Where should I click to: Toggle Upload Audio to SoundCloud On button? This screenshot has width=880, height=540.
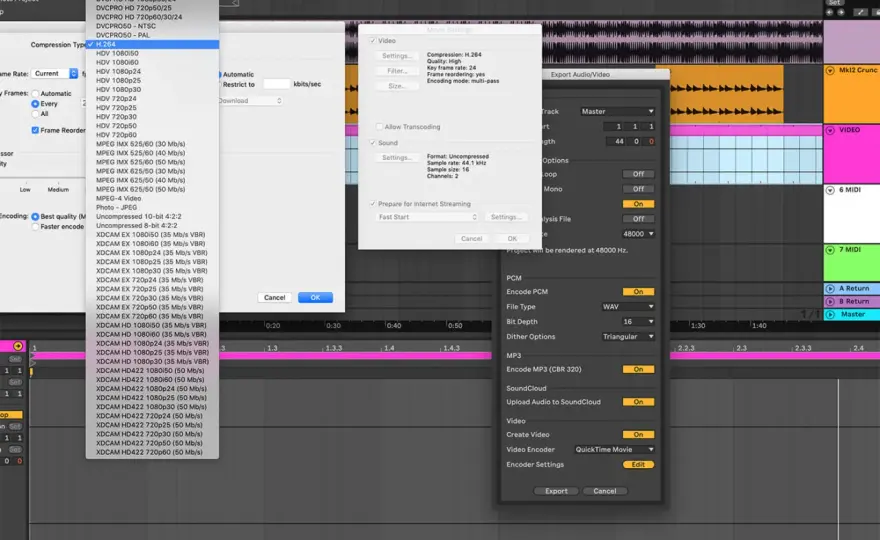(x=638, y=402)
